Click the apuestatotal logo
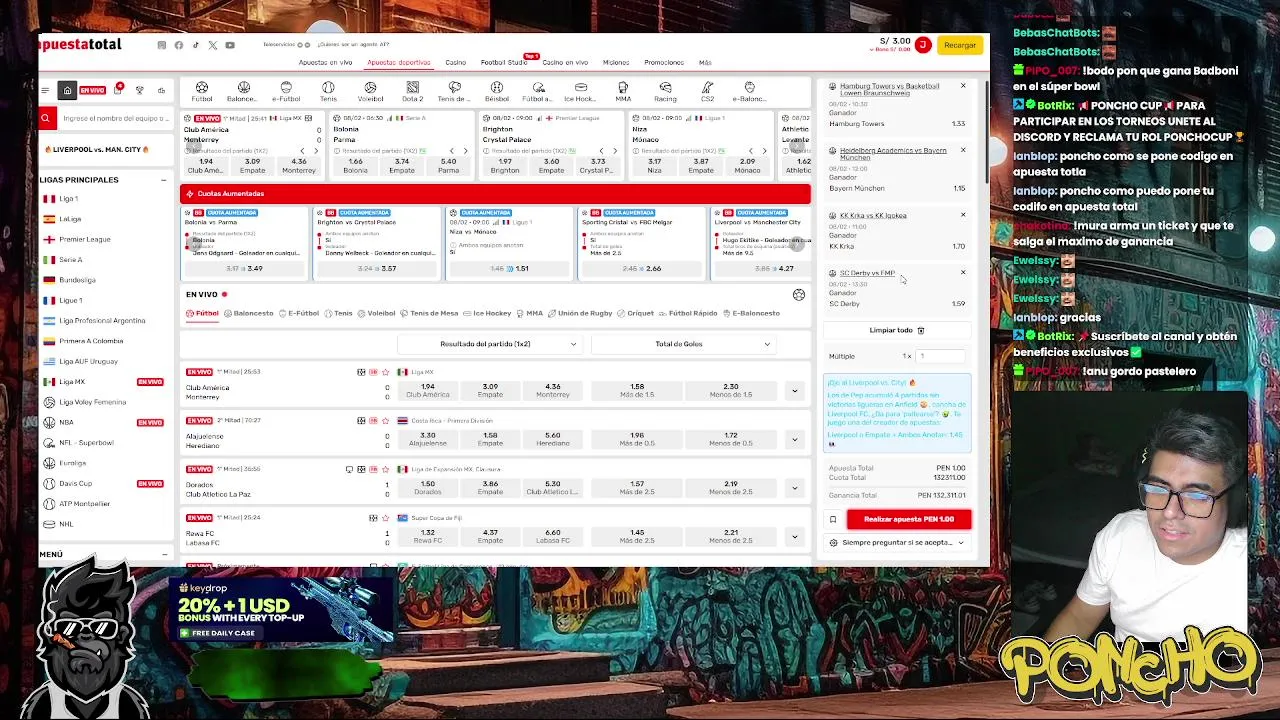This screenshot has height=720, width=1280. 80,45
